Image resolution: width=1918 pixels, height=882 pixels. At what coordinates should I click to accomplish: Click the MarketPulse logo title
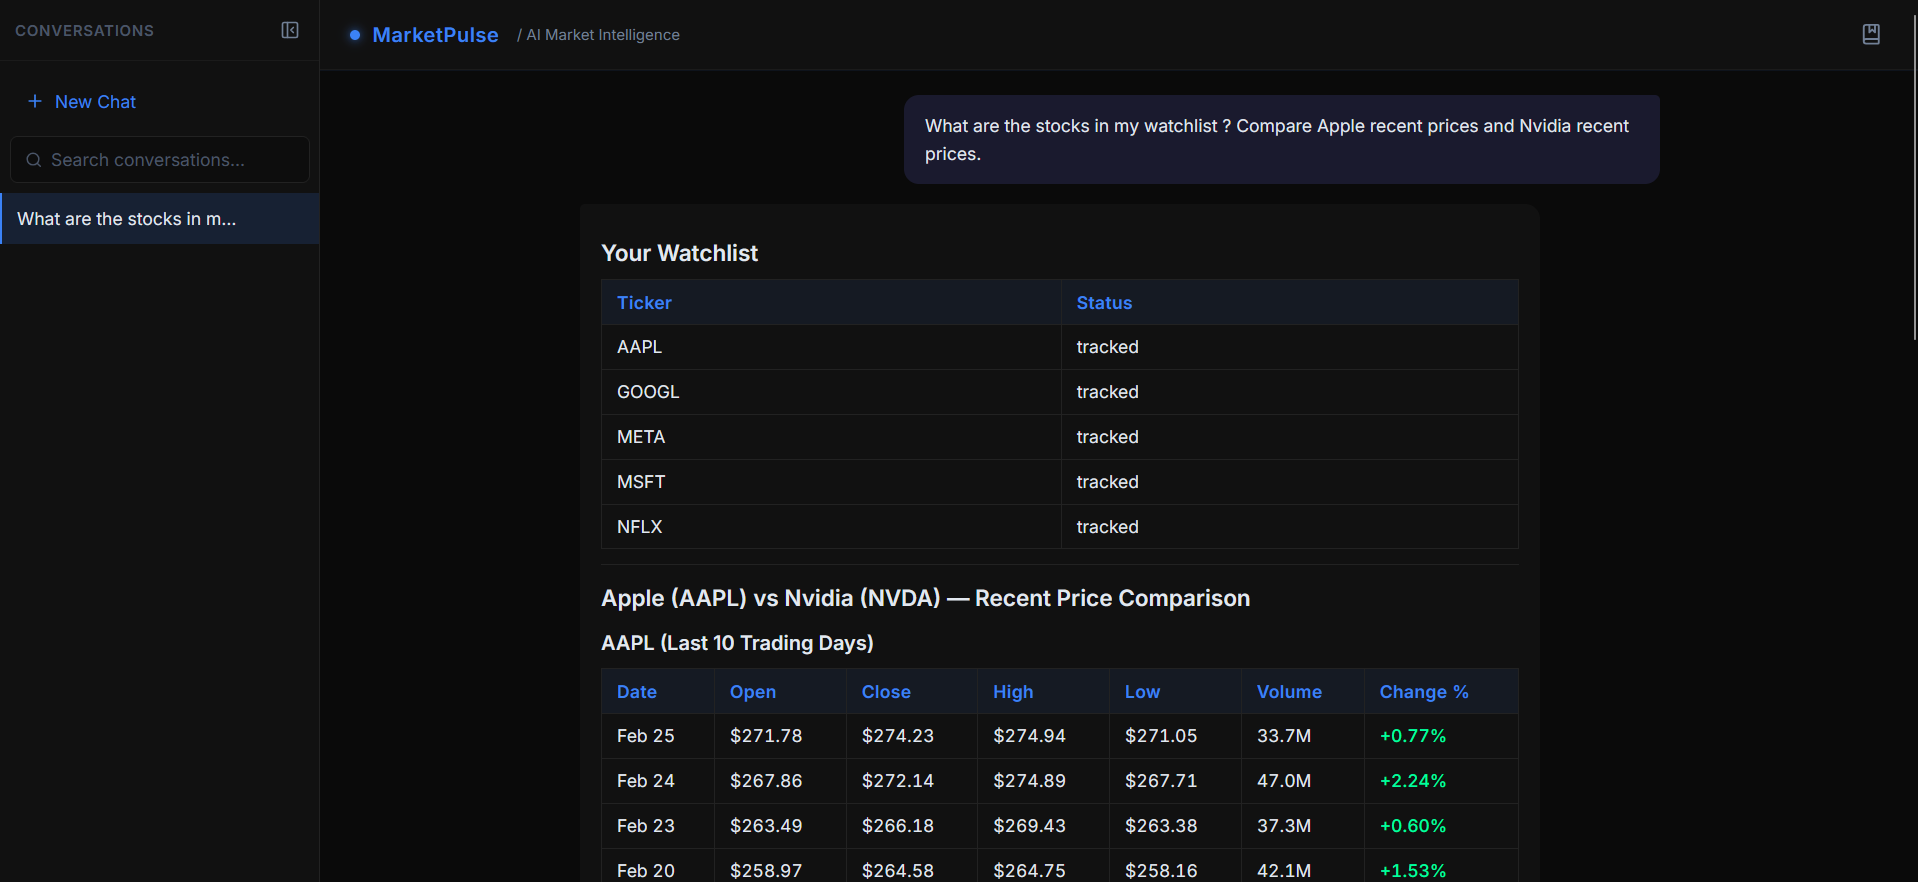[435, 35]
